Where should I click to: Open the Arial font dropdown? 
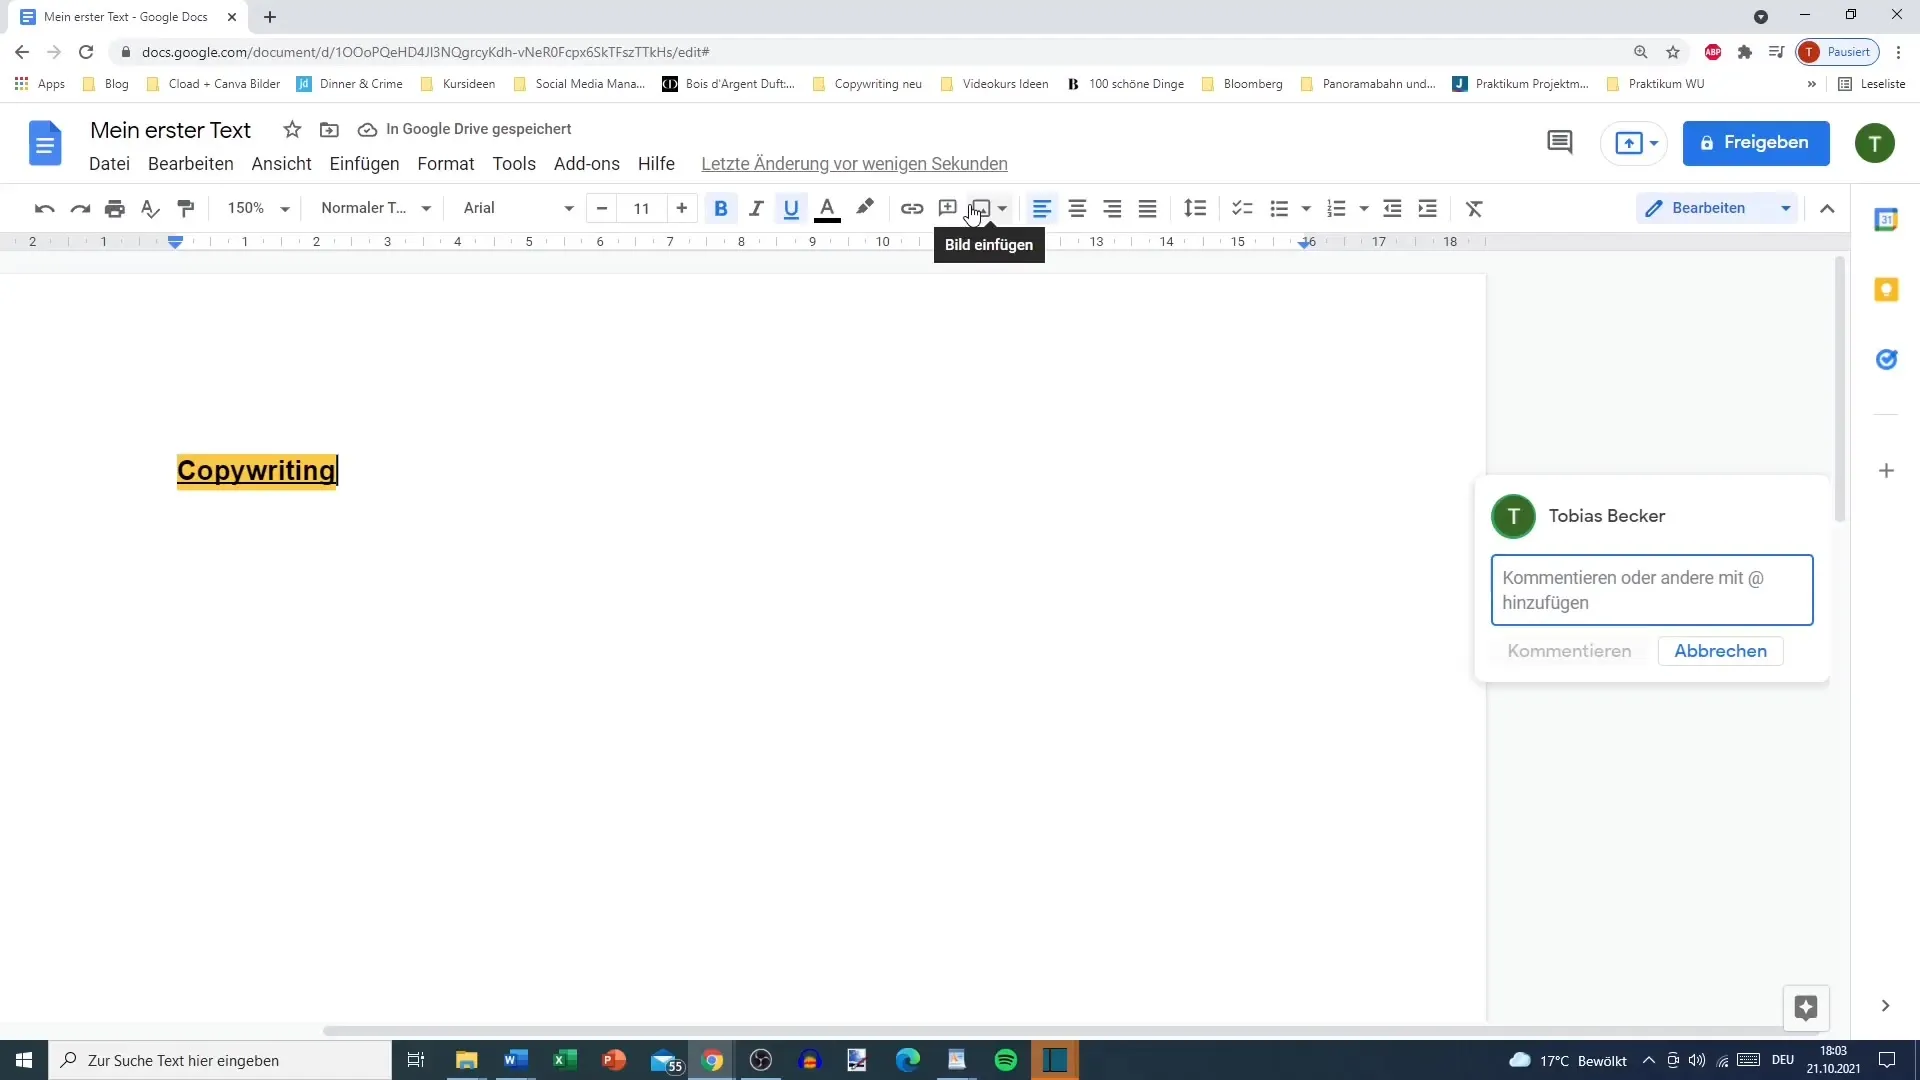518,208
